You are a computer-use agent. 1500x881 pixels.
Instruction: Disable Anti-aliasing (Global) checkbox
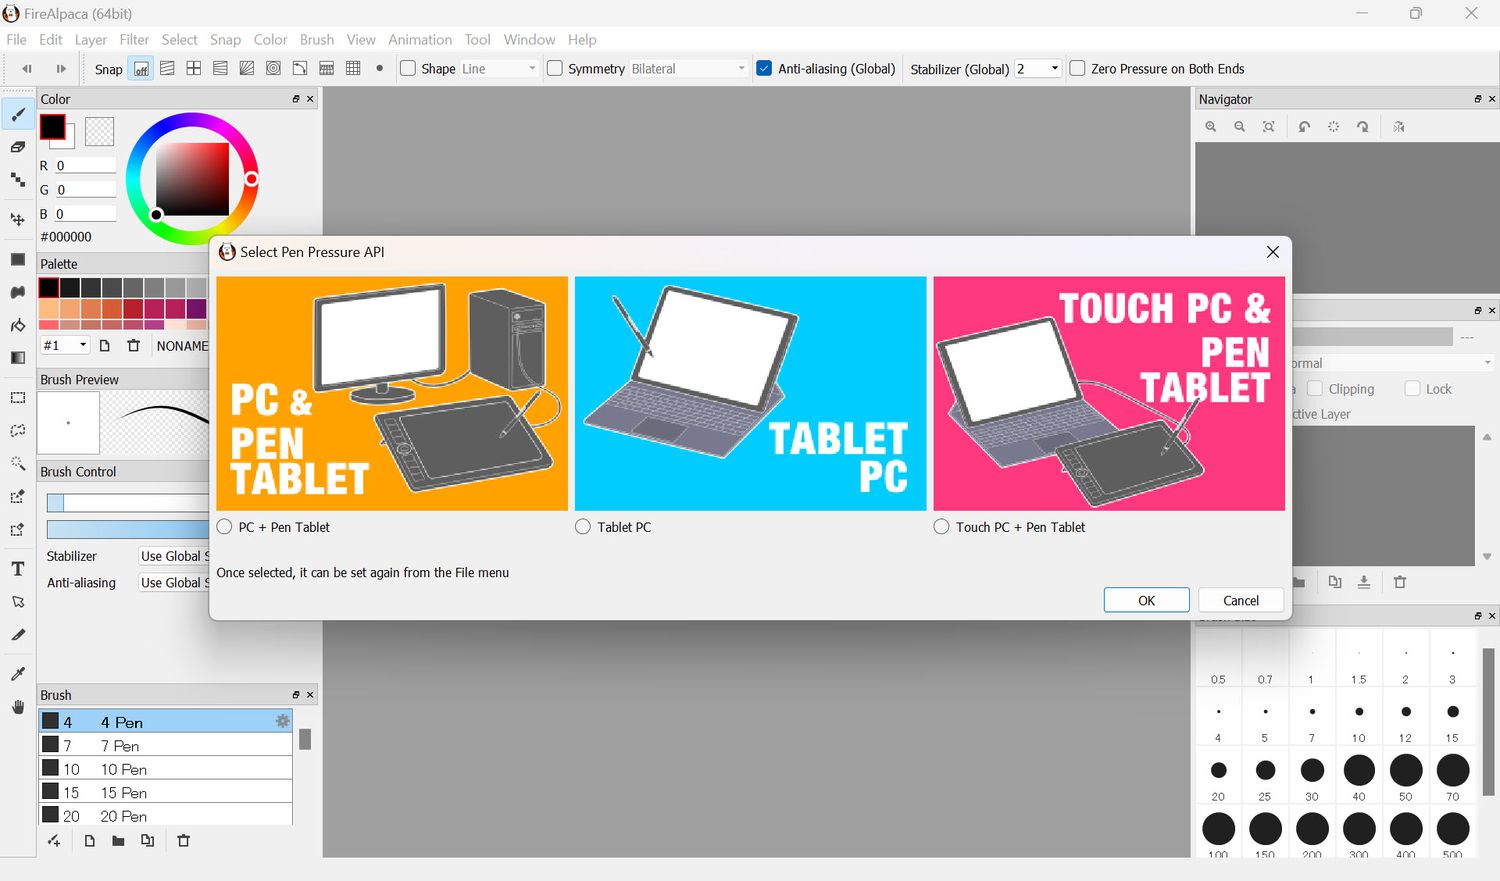click(765, 69)
